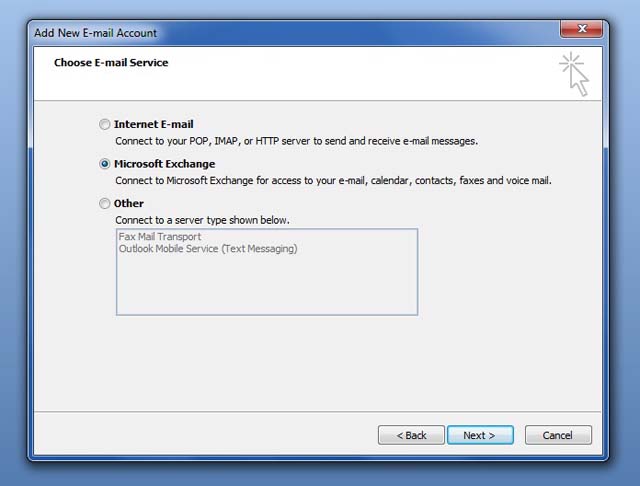
Task: Choose Fax Mail Transport in the list
Action: coord(160,236)
